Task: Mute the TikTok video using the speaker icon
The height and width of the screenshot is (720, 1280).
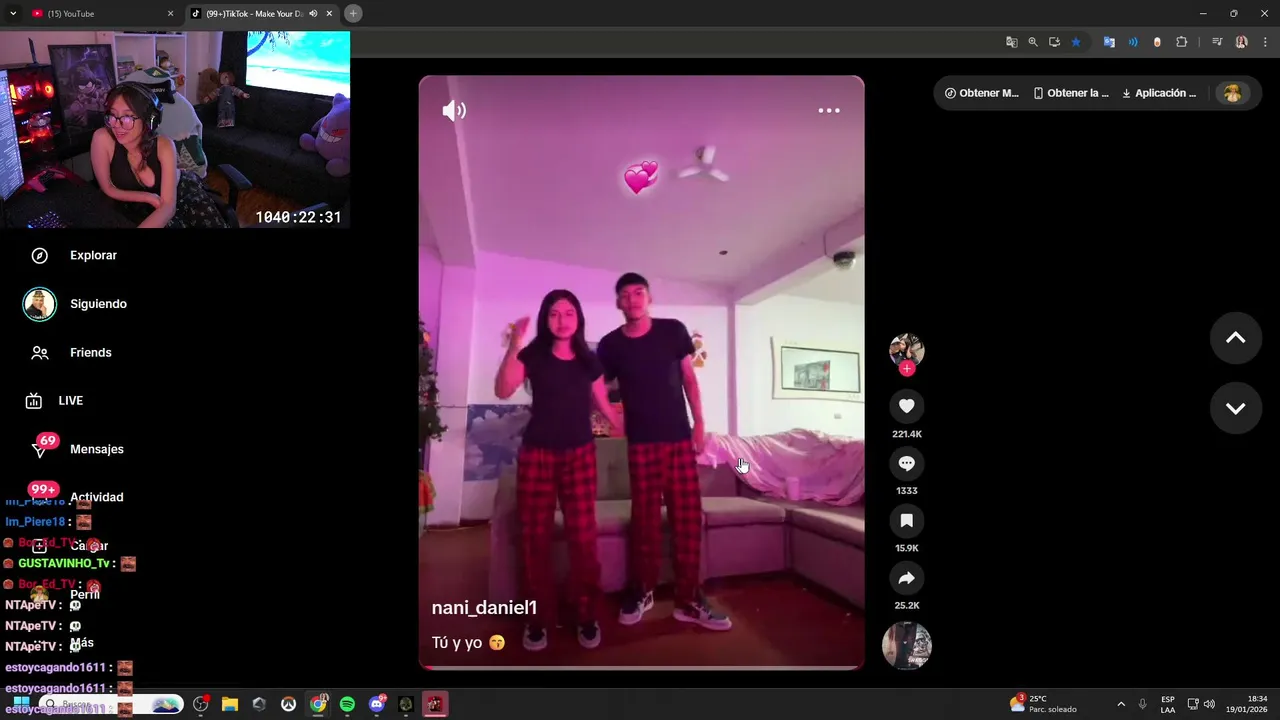Action: pos(454,110)
